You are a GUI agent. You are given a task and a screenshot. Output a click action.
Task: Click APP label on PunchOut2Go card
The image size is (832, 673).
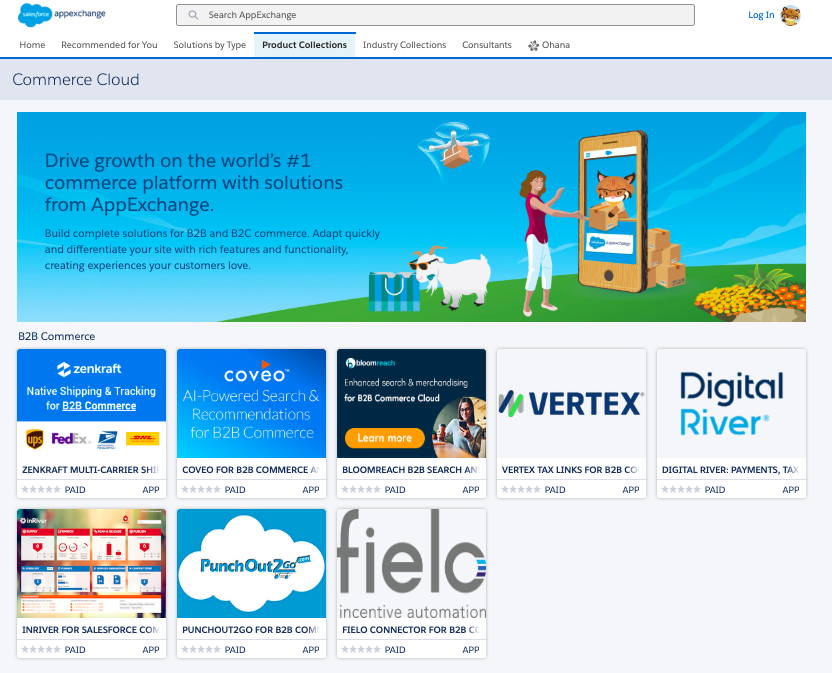coord(311,650)
